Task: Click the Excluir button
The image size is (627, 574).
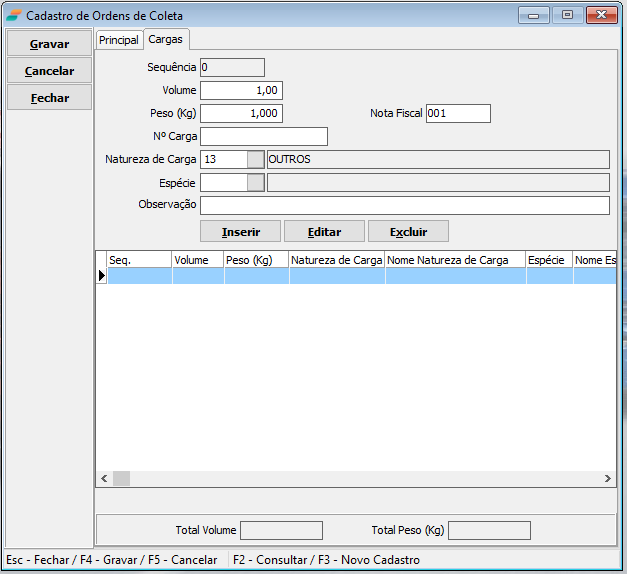Action: coord(408,231)
